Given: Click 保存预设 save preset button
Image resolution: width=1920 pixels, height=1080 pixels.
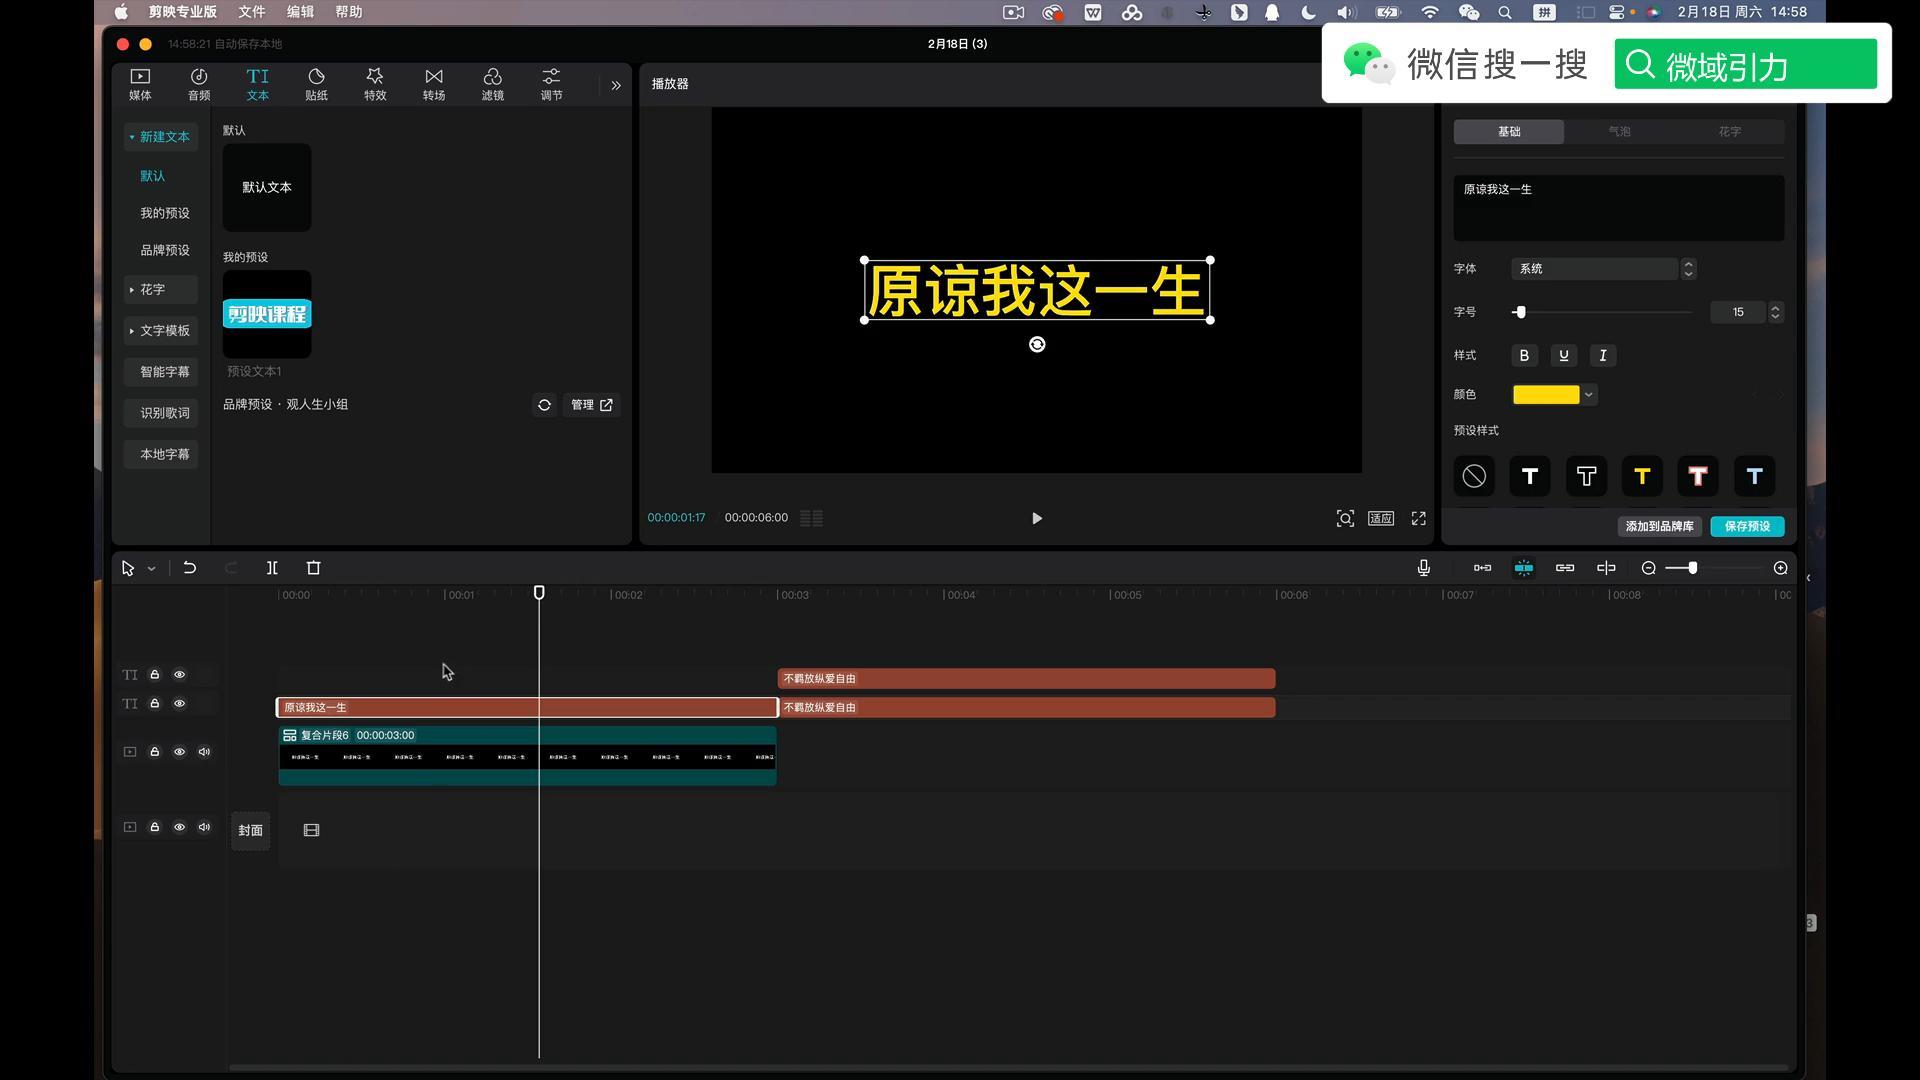Looking at the screenshot, I should pyautogui.click(x=1747, y=526).
